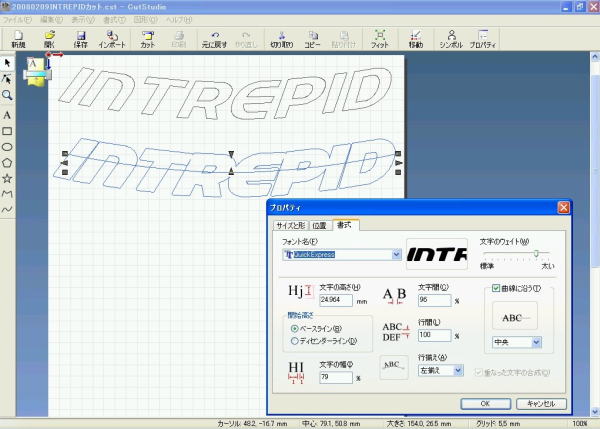Open the 書式 menu
This screenshot has height=429, width=600.
[x=114, y=20]
